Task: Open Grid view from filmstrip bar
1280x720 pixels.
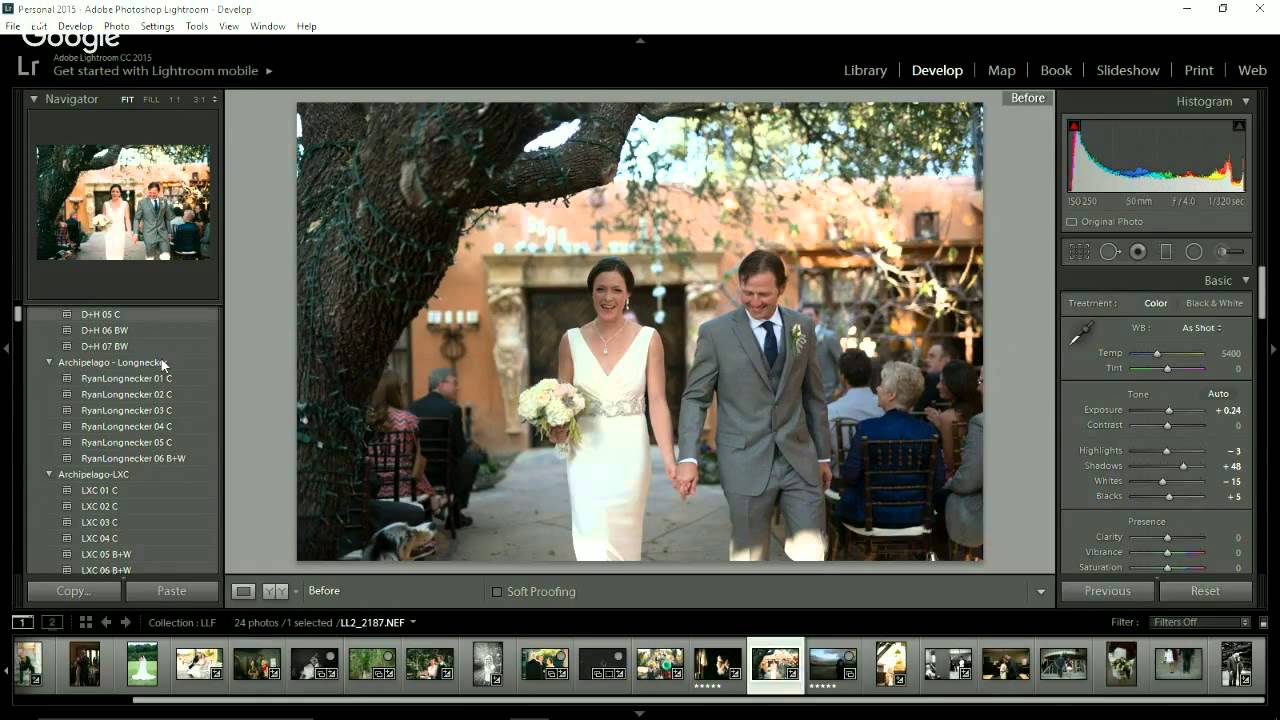Action: [x=85, y=622]
